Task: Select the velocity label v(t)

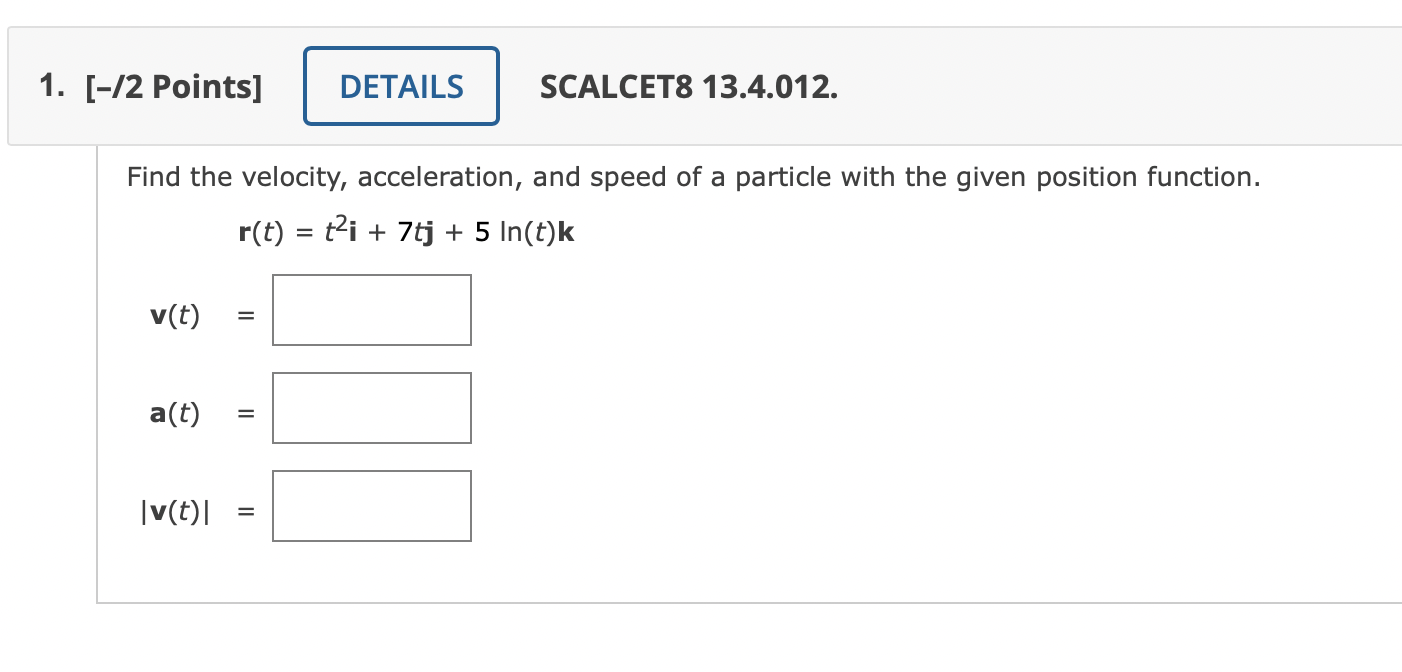Action: coord(175,315)
